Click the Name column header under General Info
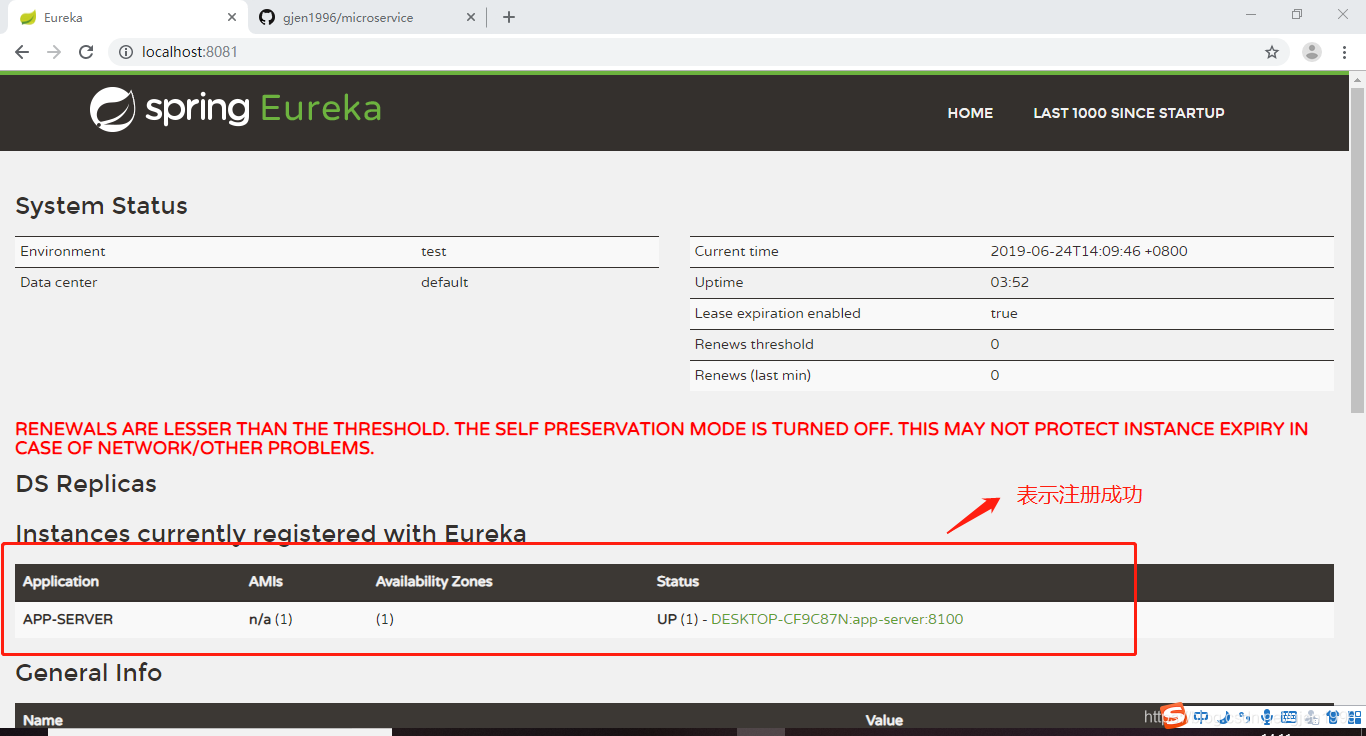This screenshot has width=1366, height=736. (x=43, y=720)
